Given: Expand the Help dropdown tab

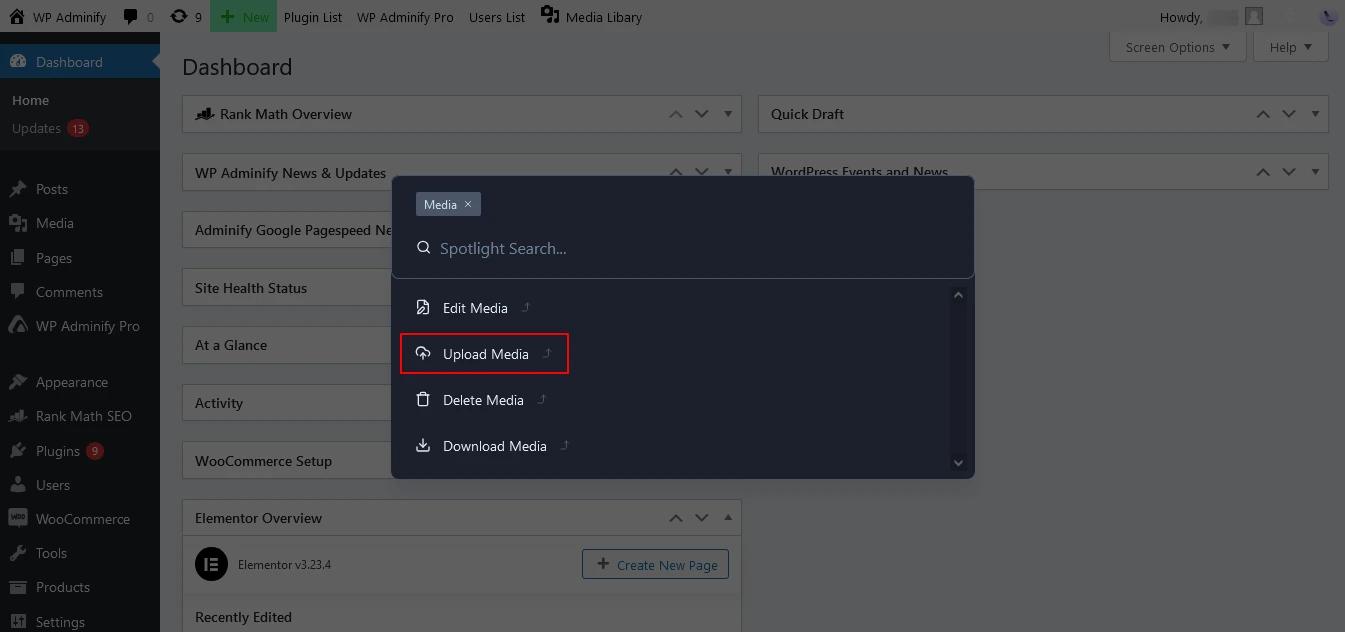Looking at the screenshot, I should click(1290, 47).
